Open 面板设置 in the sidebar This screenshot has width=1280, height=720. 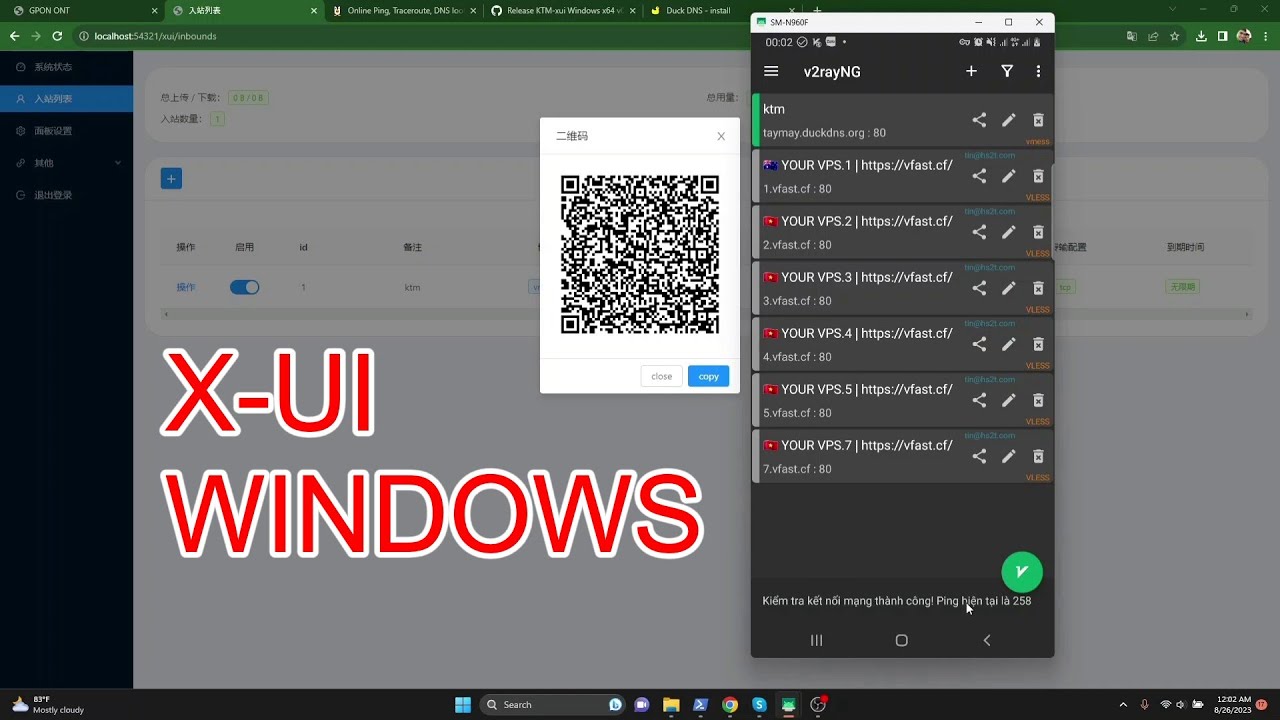pos(66,131)
